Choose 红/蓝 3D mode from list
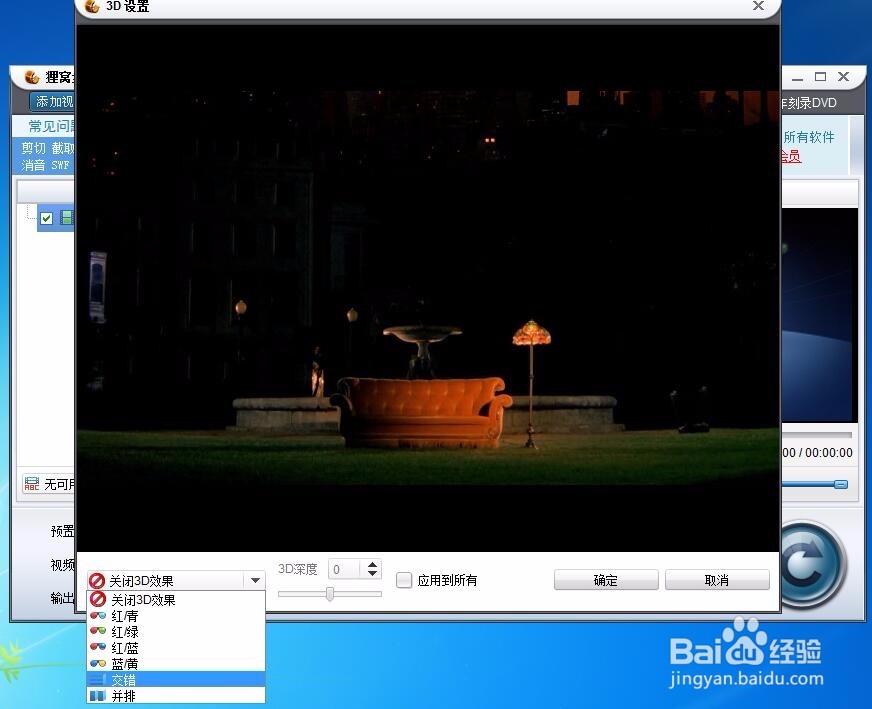 (176, 648)
